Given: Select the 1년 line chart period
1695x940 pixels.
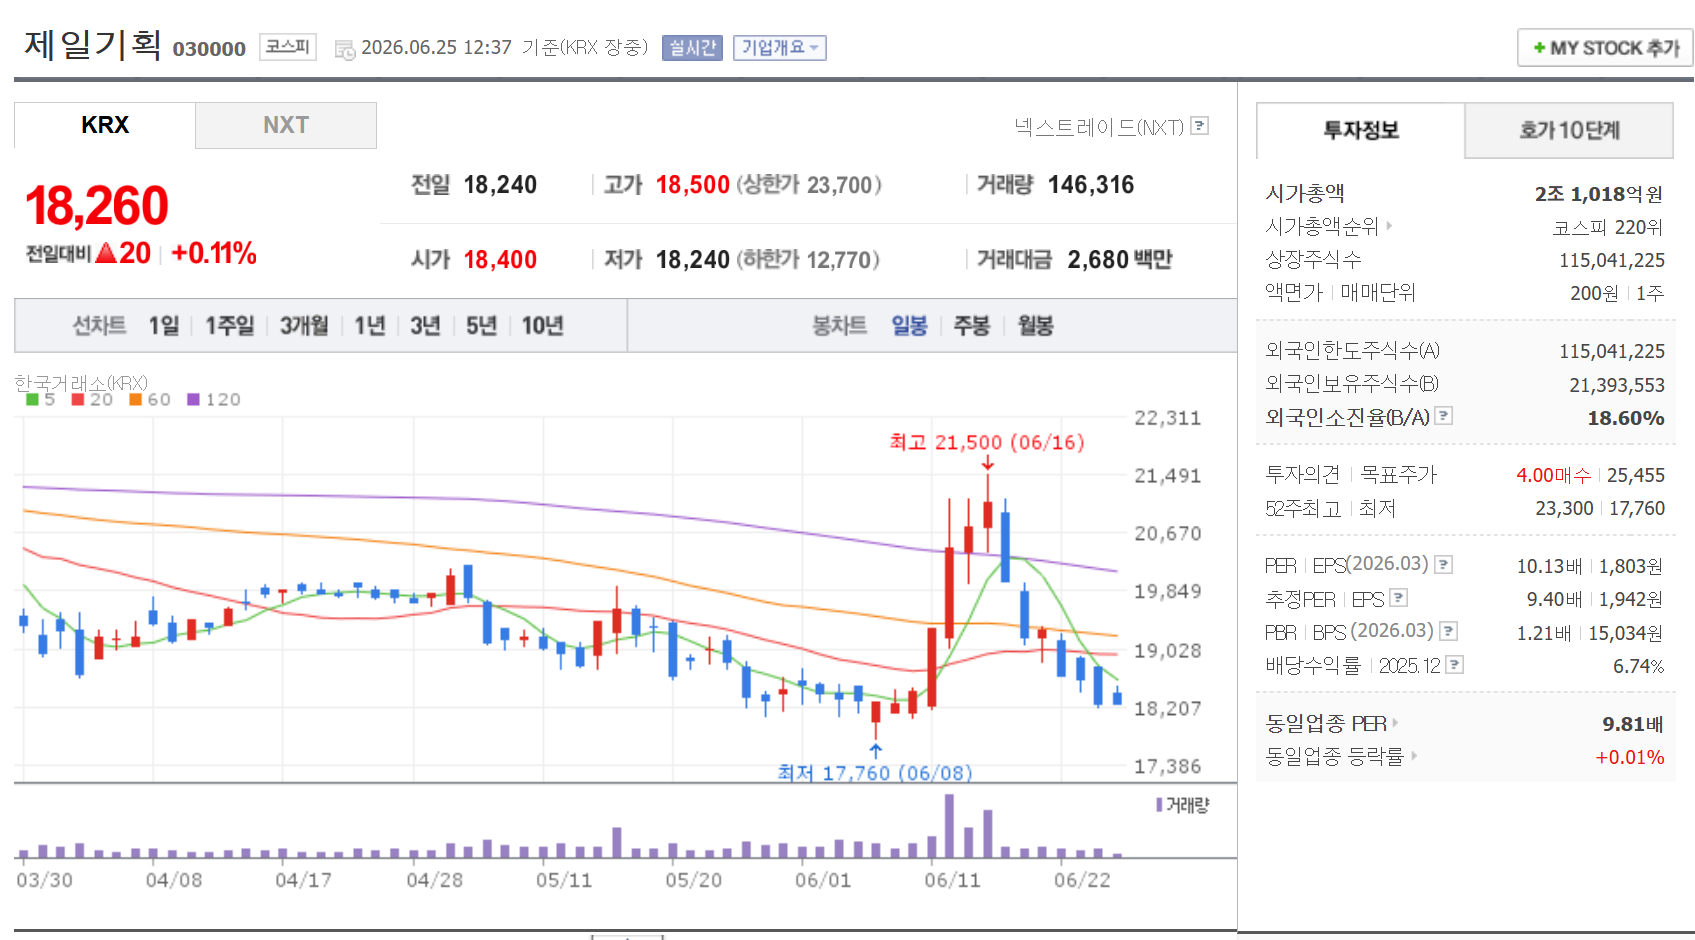Looking at the screenshot, I should click(x=370, y=326).
